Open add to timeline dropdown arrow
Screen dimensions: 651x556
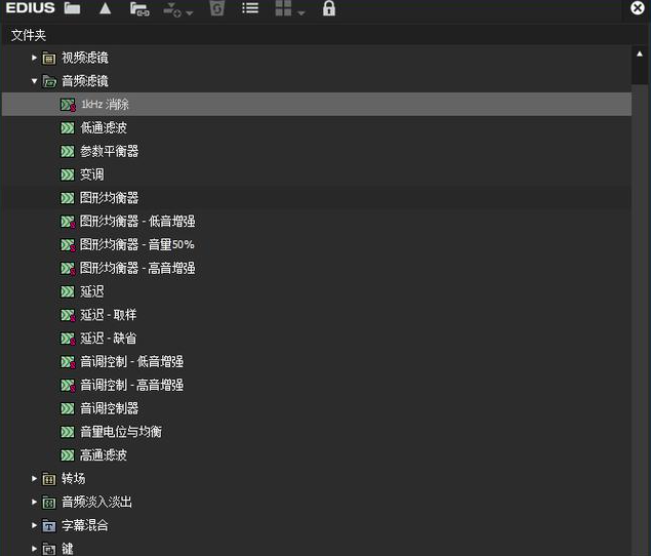[x=189, y=13]
